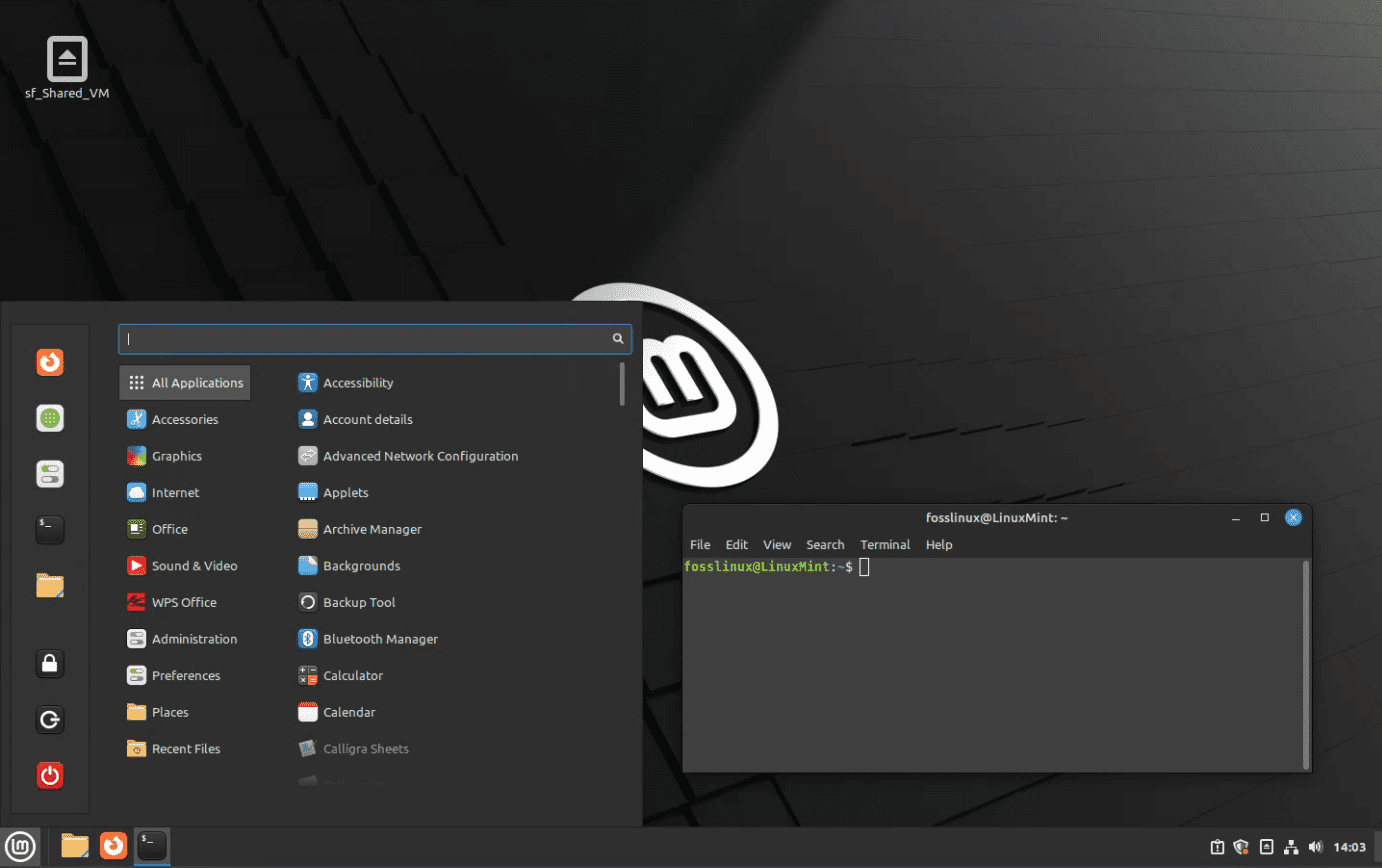Screen dimensions: 1382x868
Task: Click the Log Out icon in menu
Action: (50, 718)
